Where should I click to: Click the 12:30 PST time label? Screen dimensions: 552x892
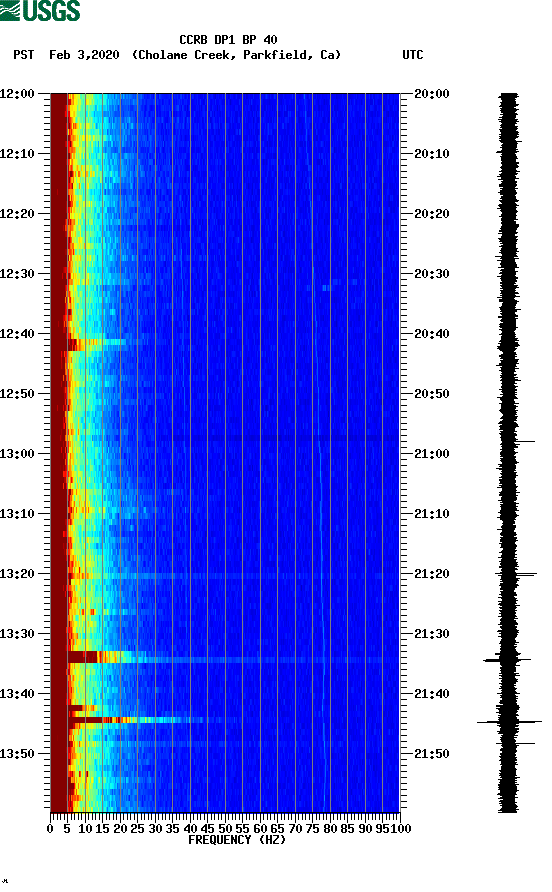(x=17, y=274)
